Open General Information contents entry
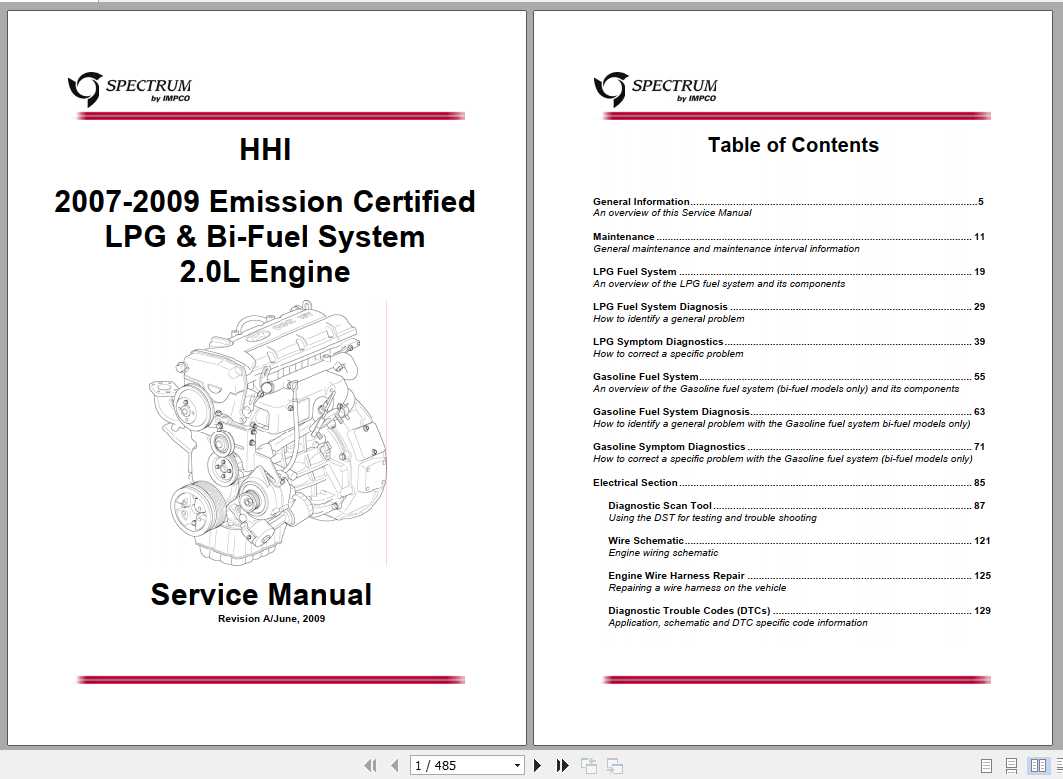Image resolution: width=1063 pixels, height=779 pixels. (x=788, y=201)
